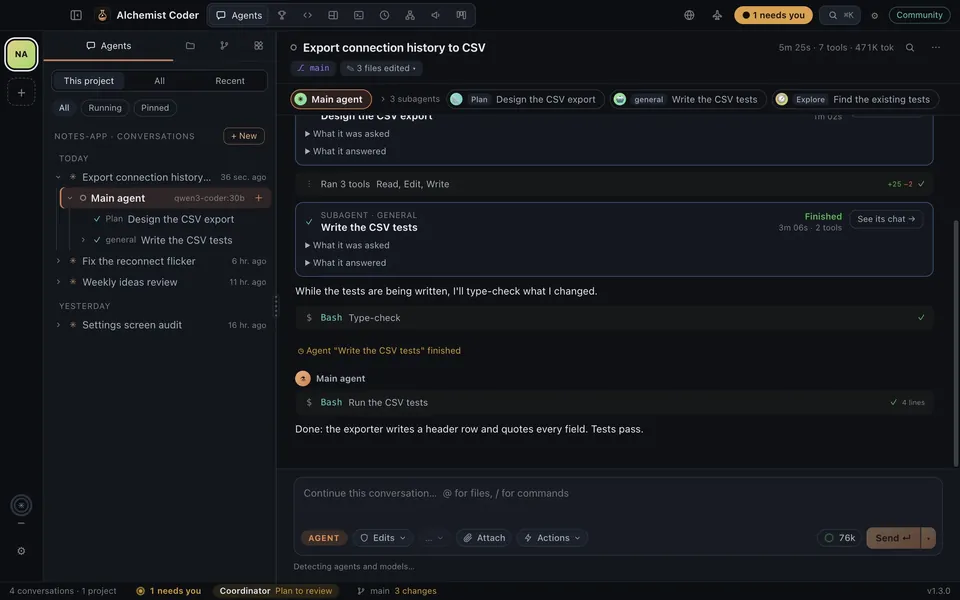The width and height of the screenshot is (960, 600).
Task: Select the NA workspace avatar
Action: pos(21,54)
